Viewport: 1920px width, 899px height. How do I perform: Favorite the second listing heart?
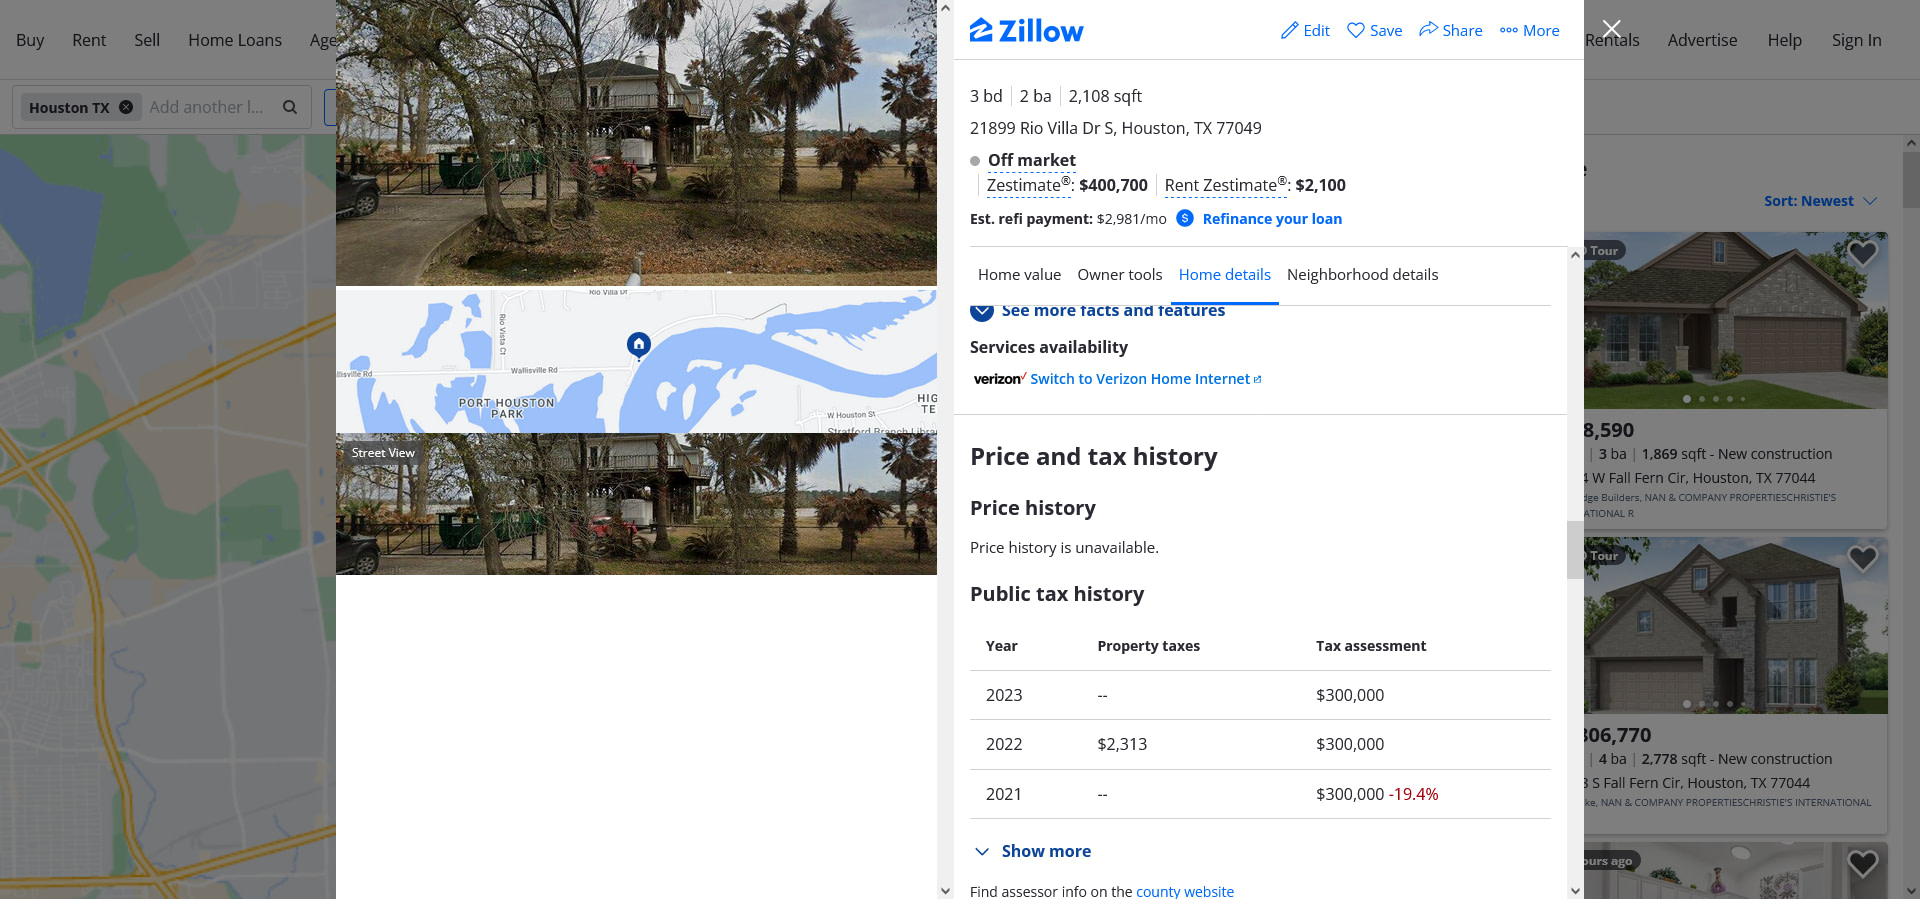pyautogui.click(x=1861, y=558)
